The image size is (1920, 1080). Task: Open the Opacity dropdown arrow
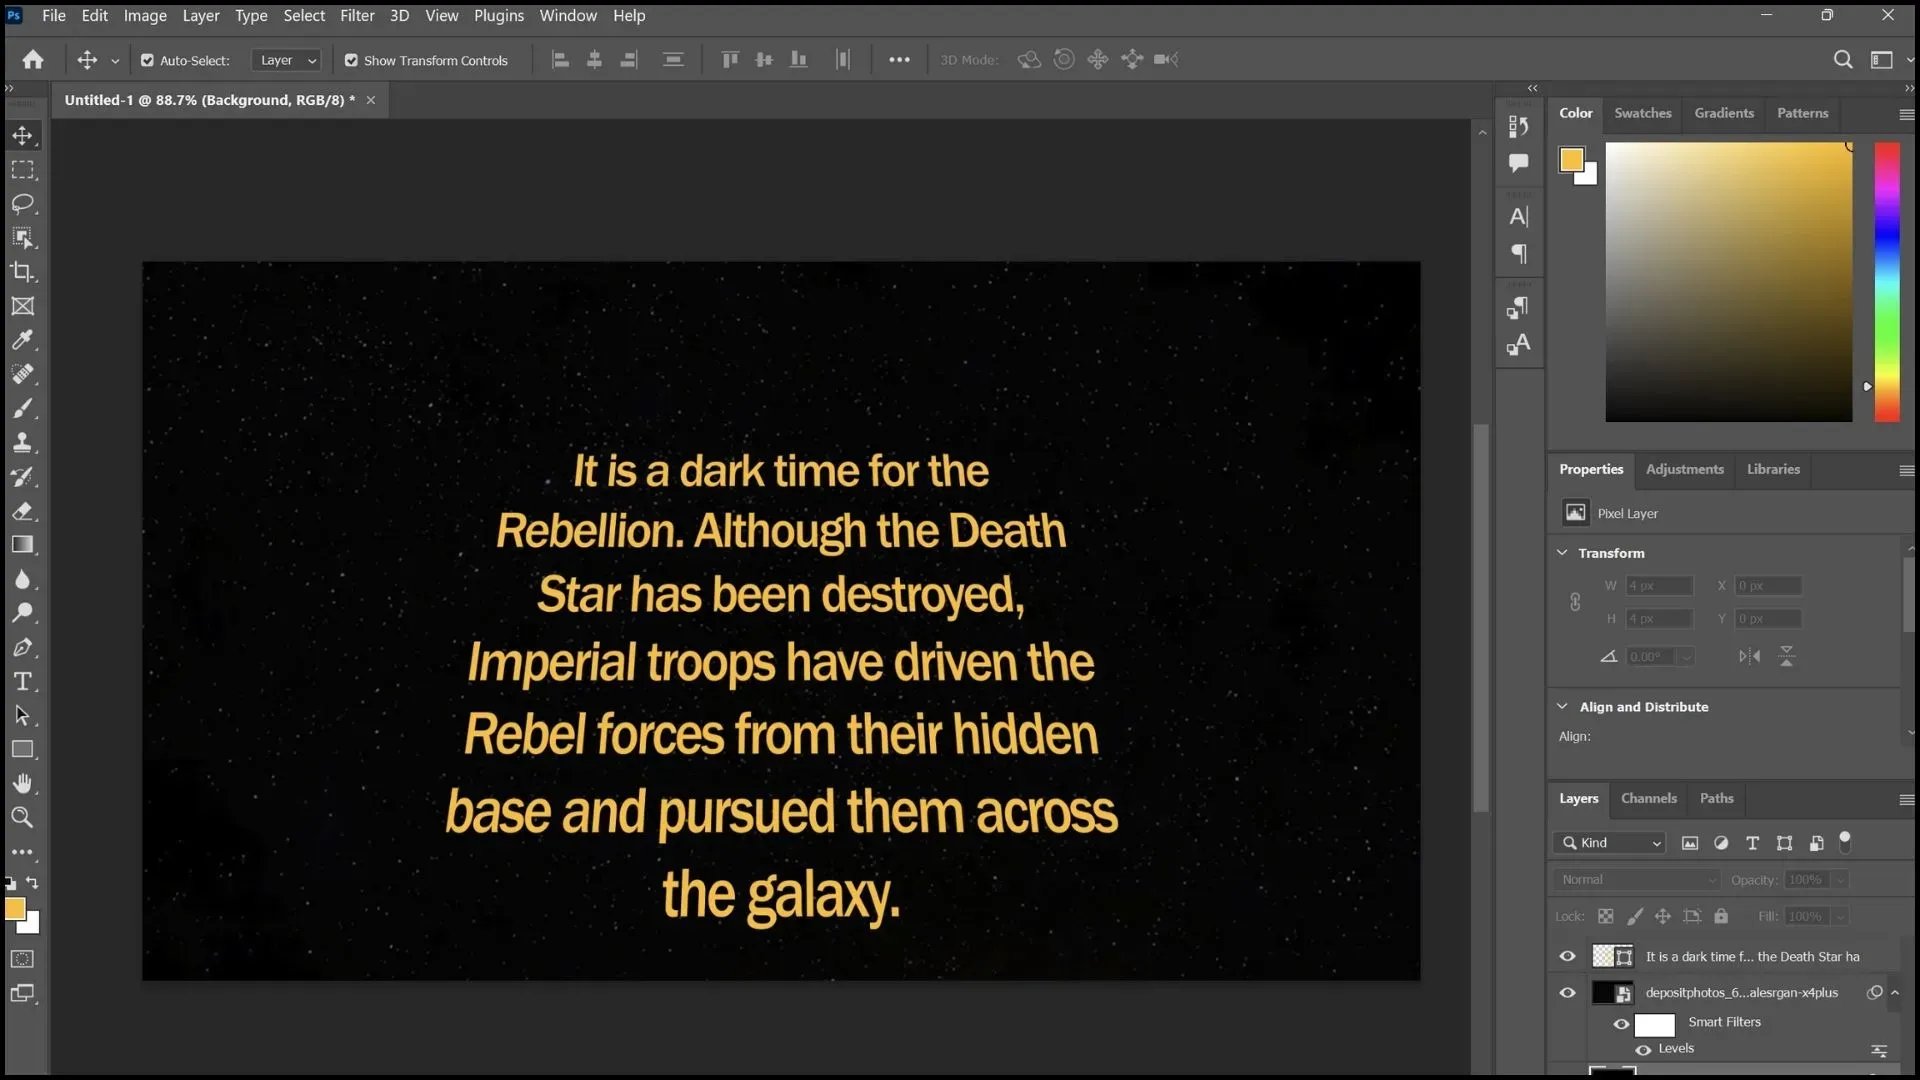tap(1840, 880)
